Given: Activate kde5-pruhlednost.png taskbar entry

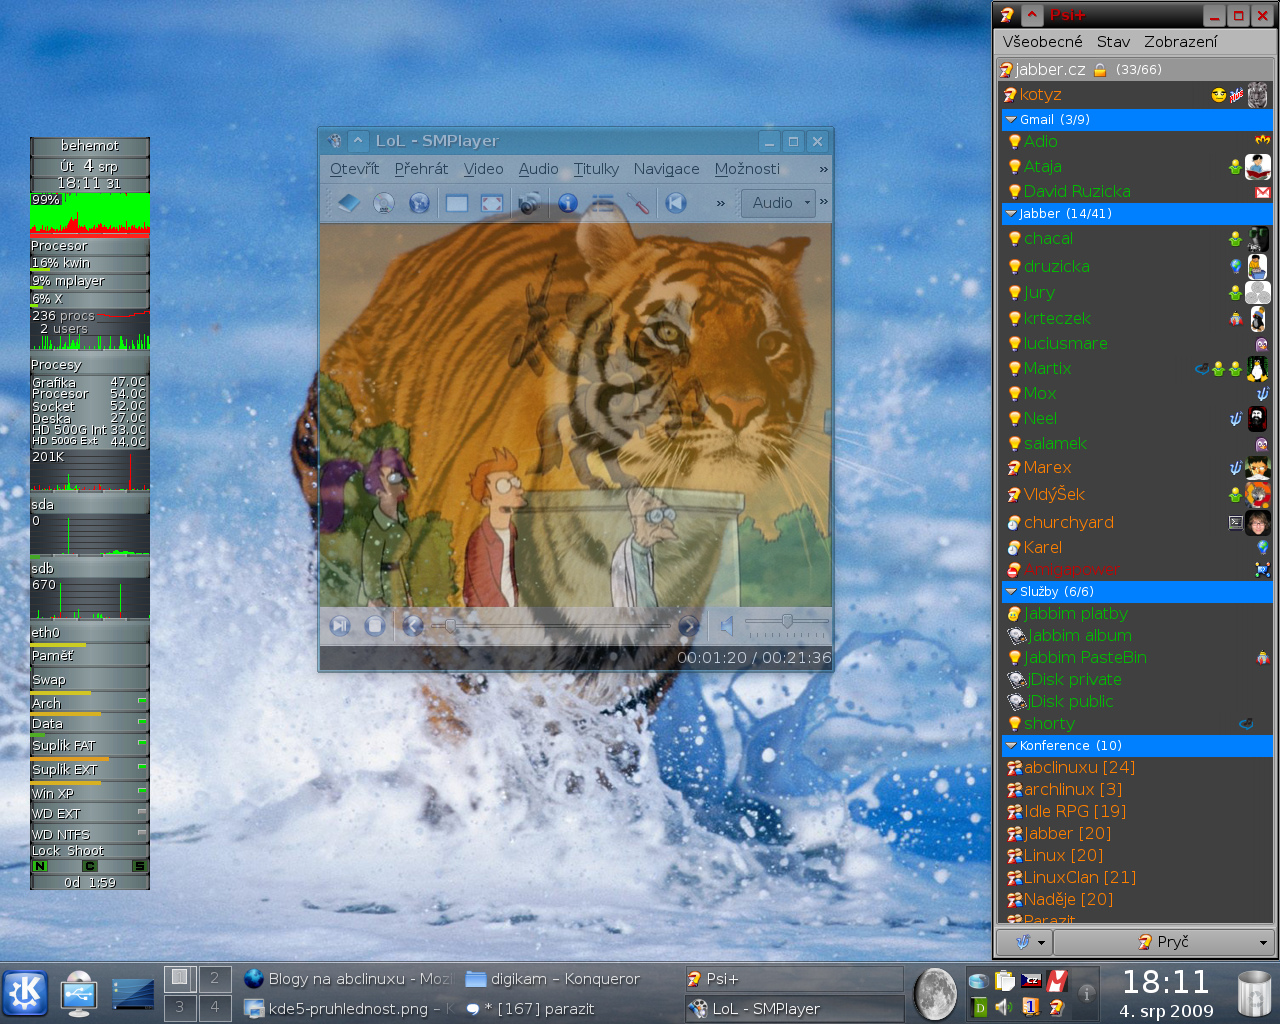Looking at the screenshot, I should point(349,1009).
